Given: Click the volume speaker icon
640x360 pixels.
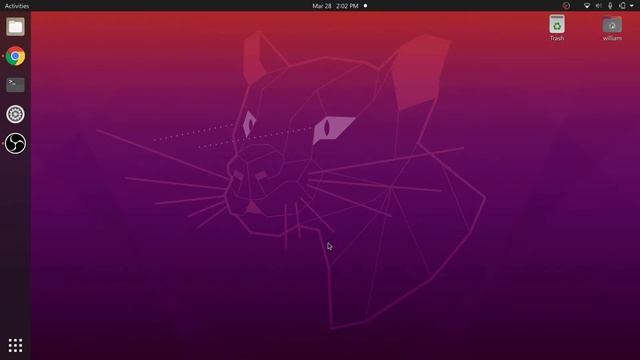Looking at the screenshot, I should [598, 6].
